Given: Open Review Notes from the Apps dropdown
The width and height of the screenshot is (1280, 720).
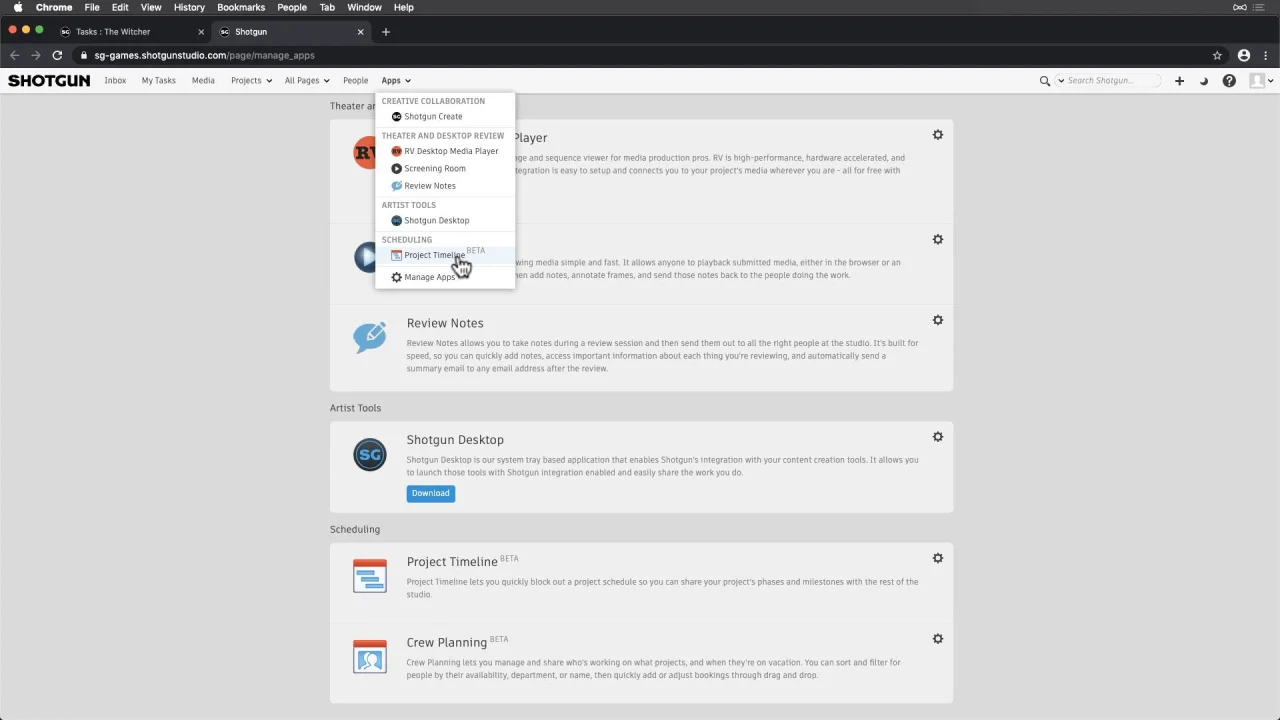Looking at the screenshot, I should coord(430,186).
